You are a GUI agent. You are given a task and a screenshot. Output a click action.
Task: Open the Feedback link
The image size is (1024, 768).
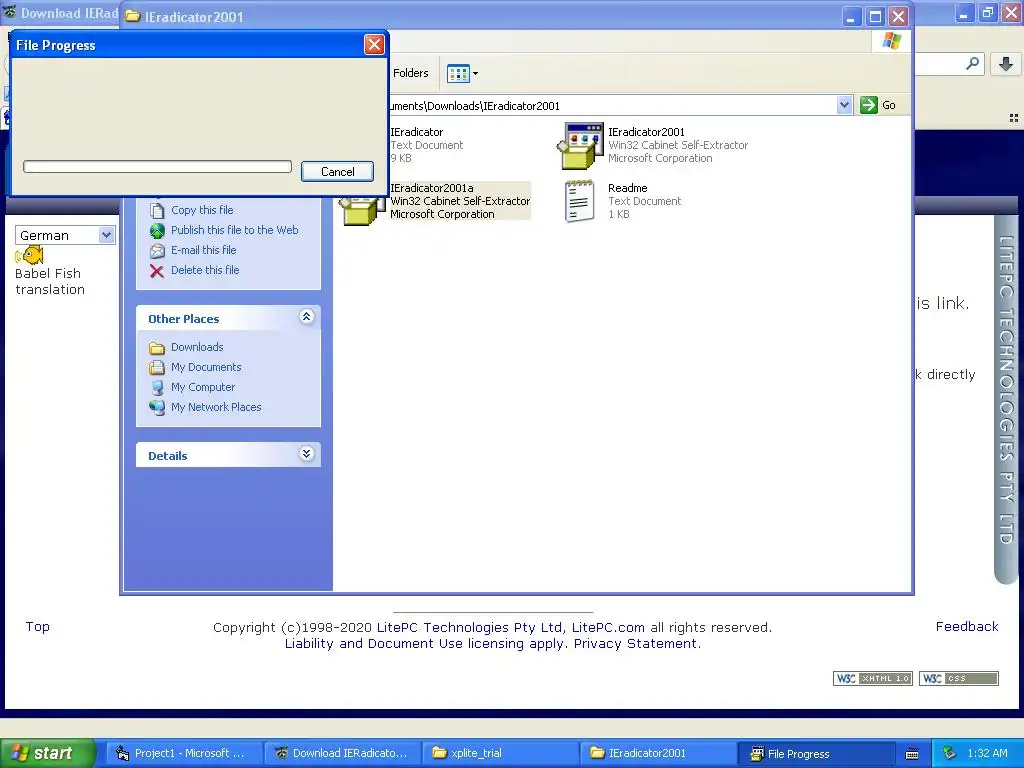click(x=967, y=626)
